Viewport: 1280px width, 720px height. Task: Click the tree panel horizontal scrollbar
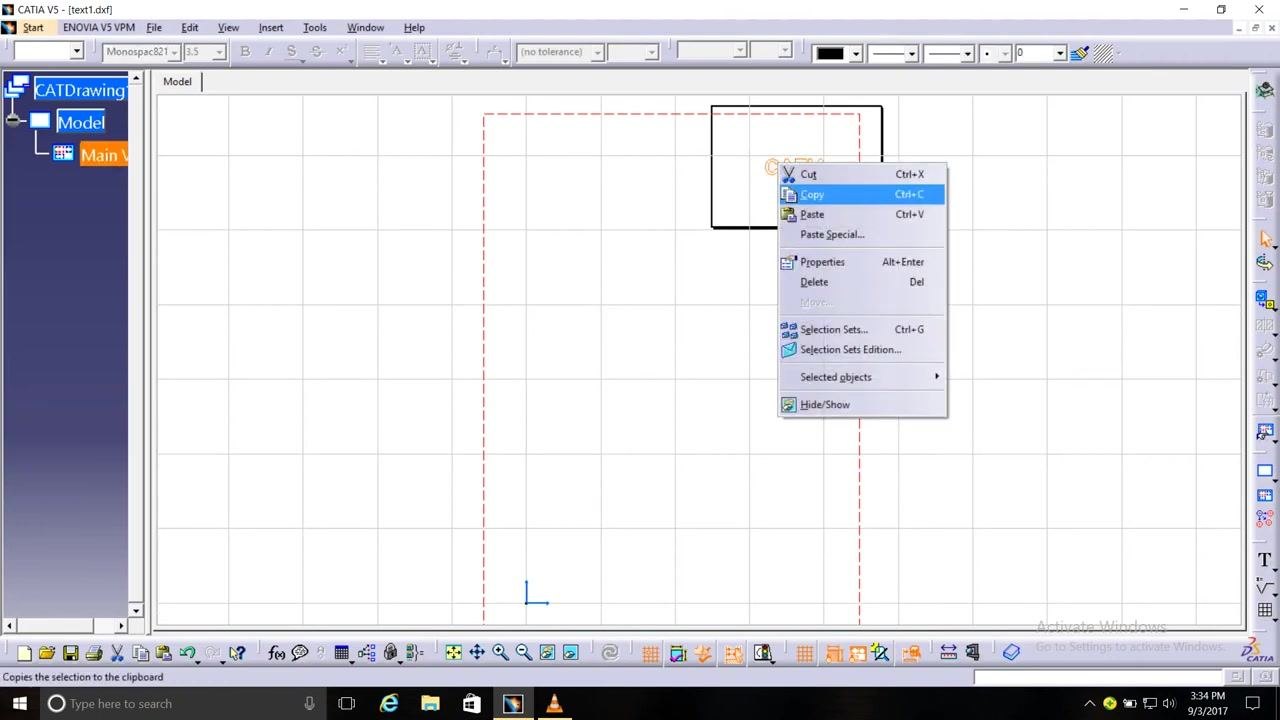coord(65,626)
